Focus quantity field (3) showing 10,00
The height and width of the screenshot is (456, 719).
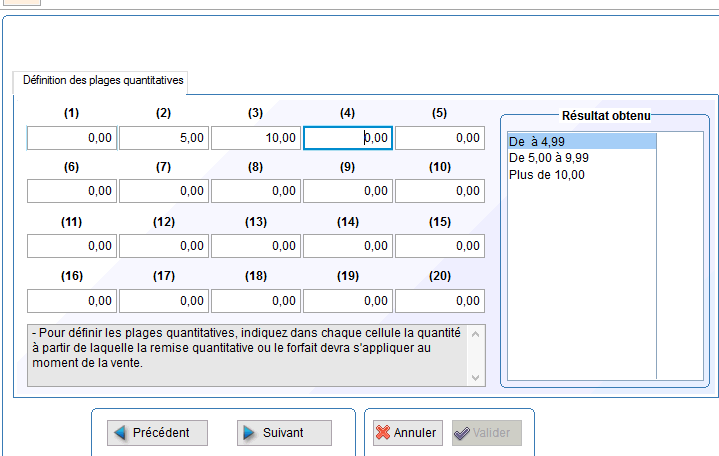[x=256, y=138]
